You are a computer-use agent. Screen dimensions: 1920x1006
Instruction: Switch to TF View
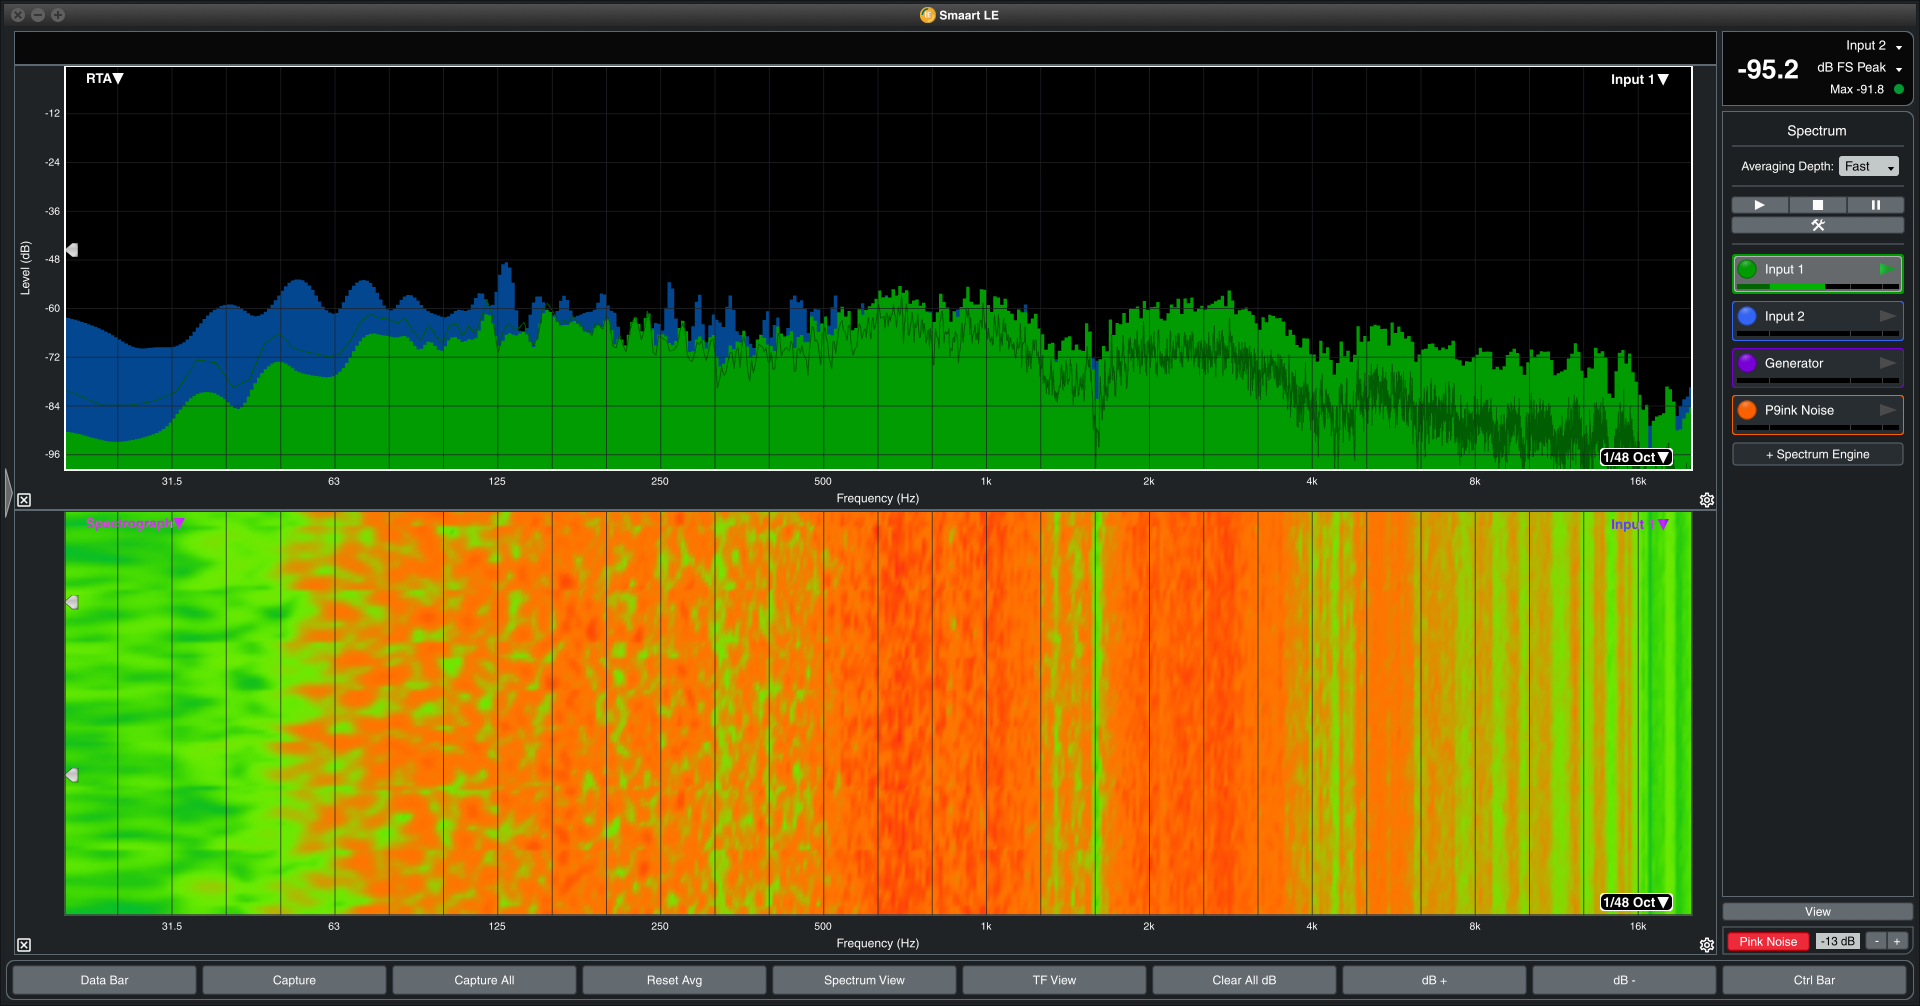pyautogui.click(x=1054, y=980)
